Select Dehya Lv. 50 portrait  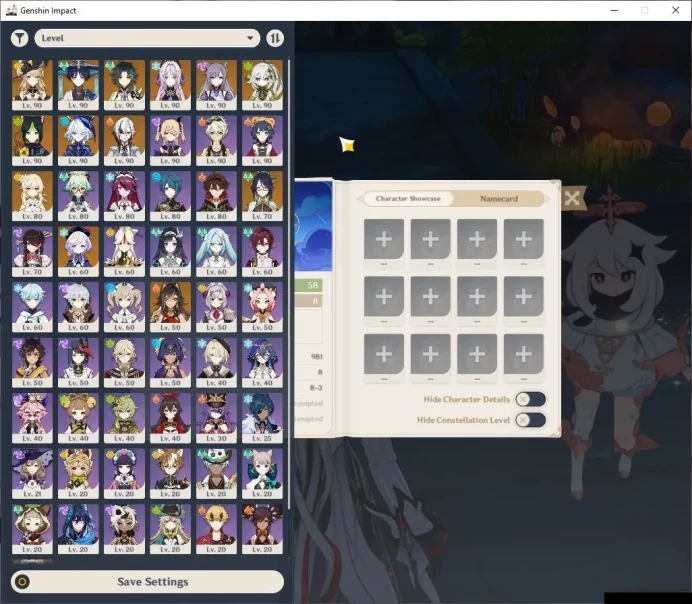(x=170, y=308)
